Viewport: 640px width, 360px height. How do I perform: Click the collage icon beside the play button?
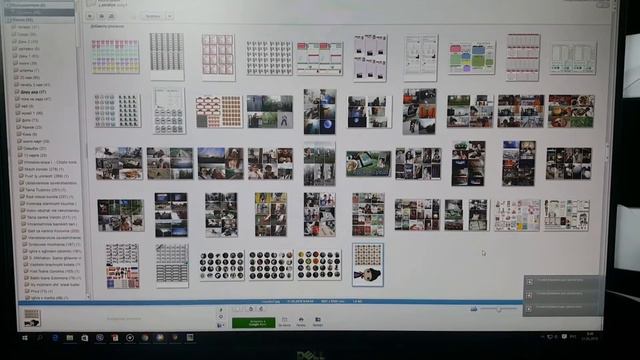(101, 16)
